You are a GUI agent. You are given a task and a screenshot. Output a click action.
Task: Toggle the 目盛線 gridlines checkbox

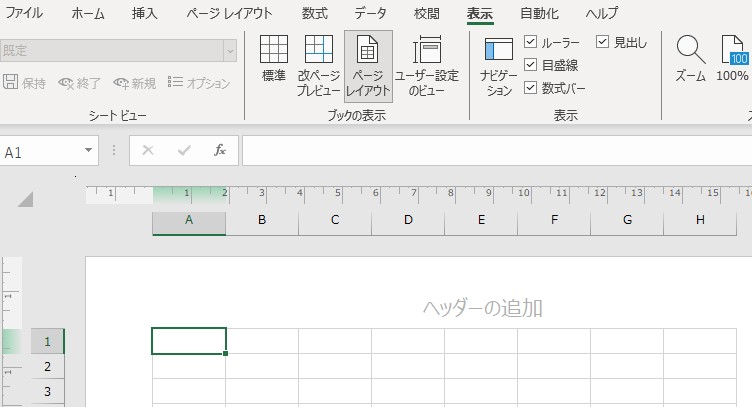(531, 65)
